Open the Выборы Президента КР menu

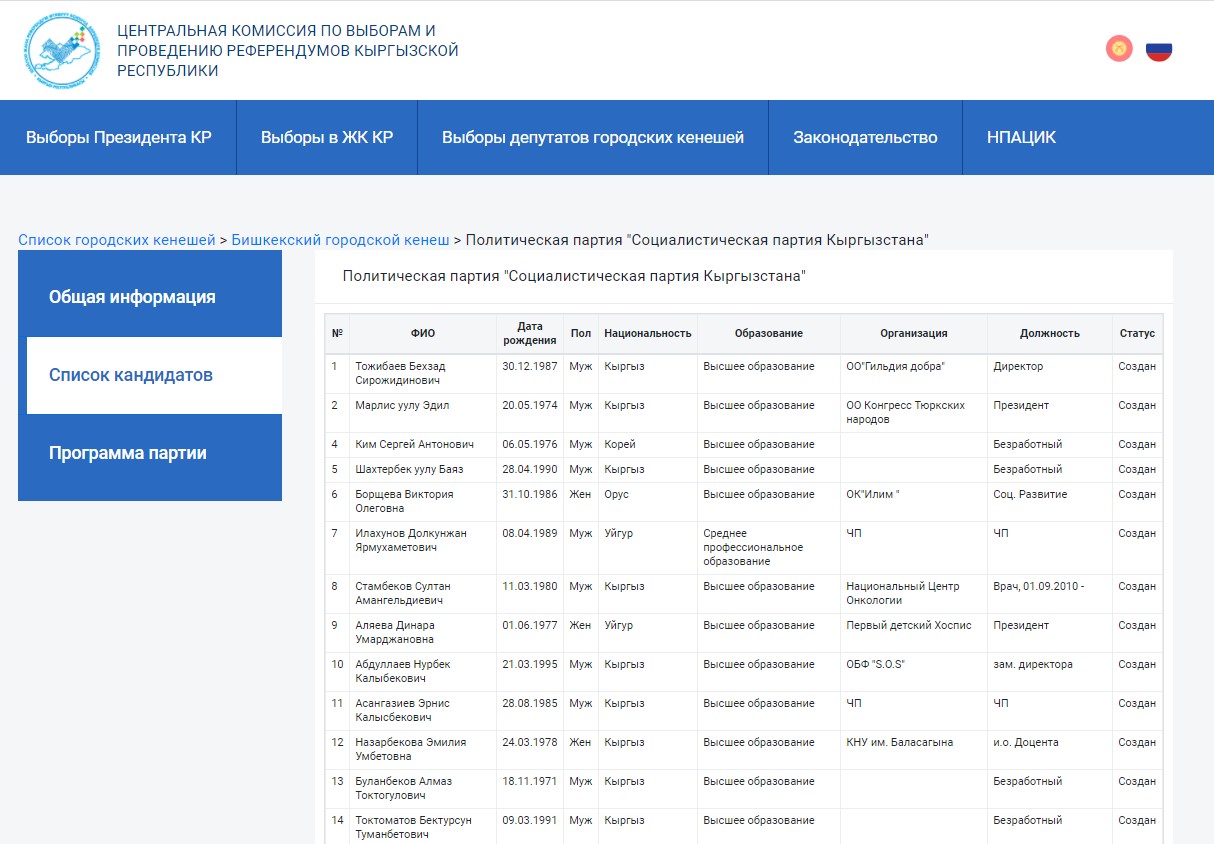coord(118,138)
